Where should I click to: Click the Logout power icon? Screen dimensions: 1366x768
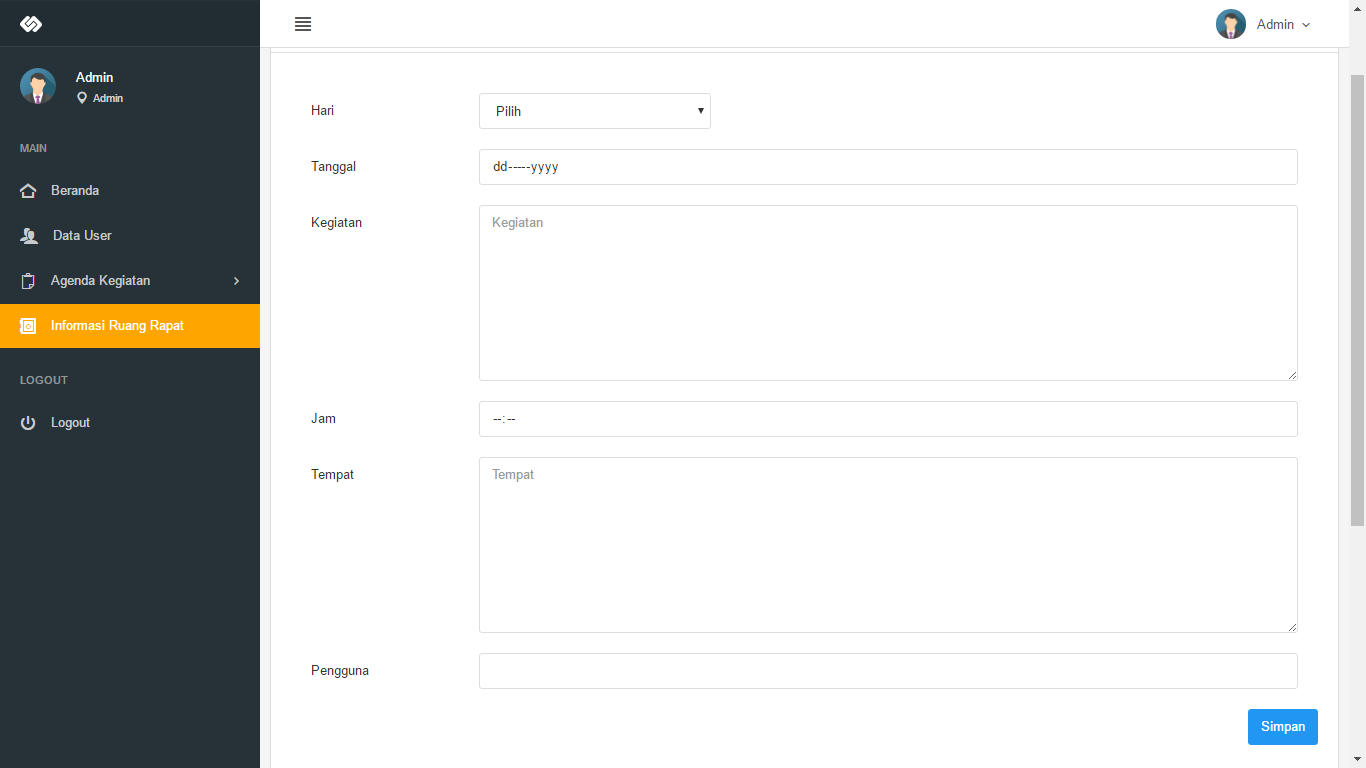click(28, 423)
